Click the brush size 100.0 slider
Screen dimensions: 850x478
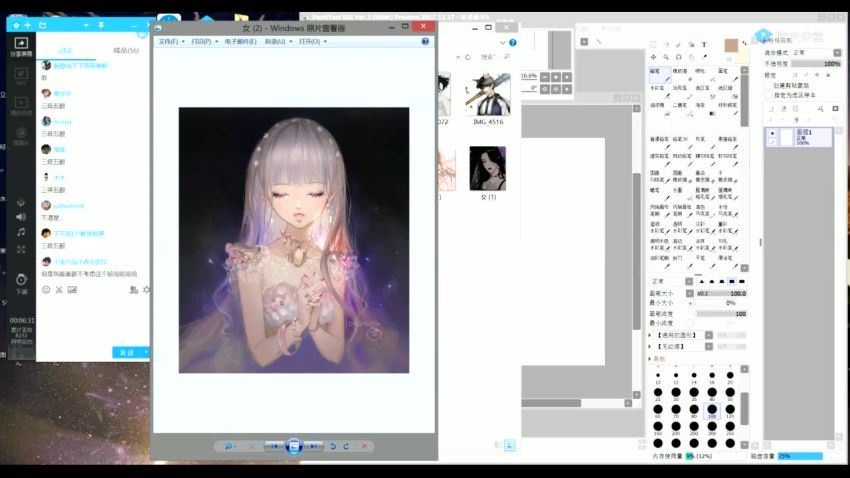coord(721,293)
